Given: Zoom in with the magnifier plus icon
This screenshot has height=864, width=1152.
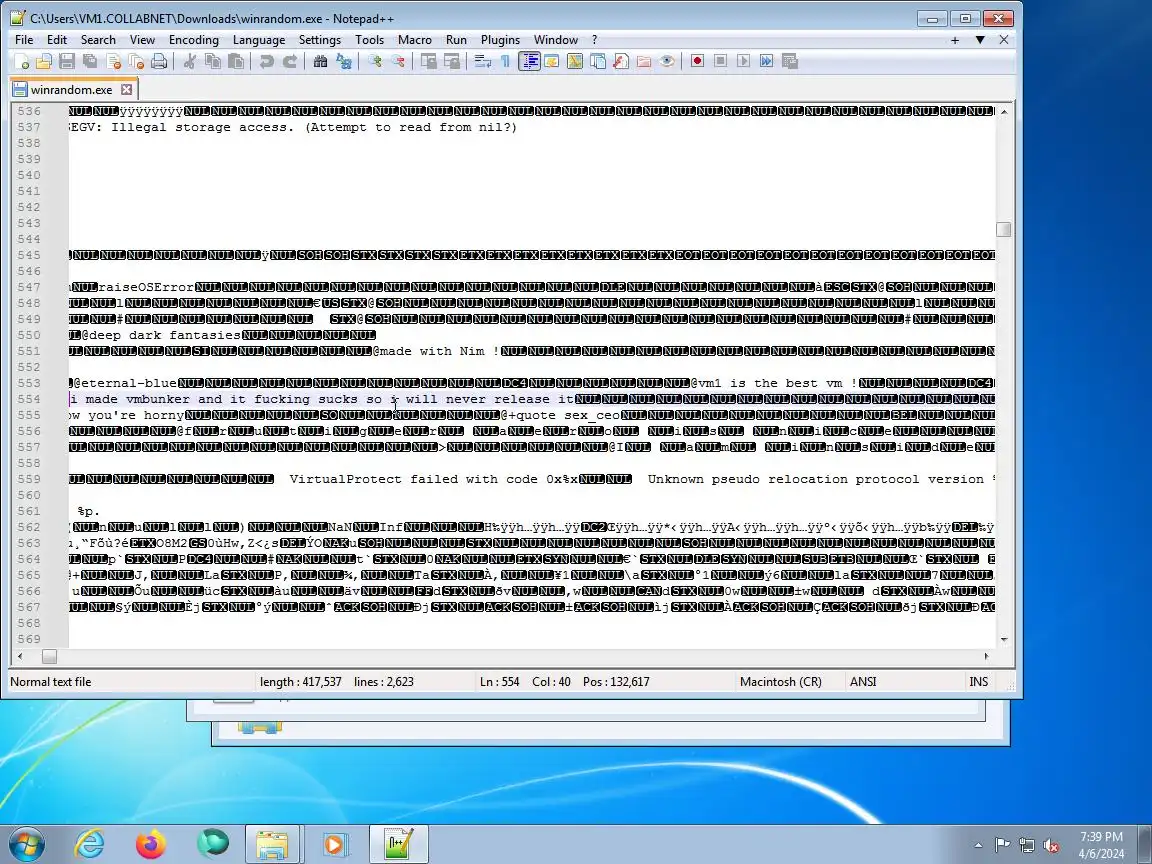Looking at the screenshot, I should (375, 62).
